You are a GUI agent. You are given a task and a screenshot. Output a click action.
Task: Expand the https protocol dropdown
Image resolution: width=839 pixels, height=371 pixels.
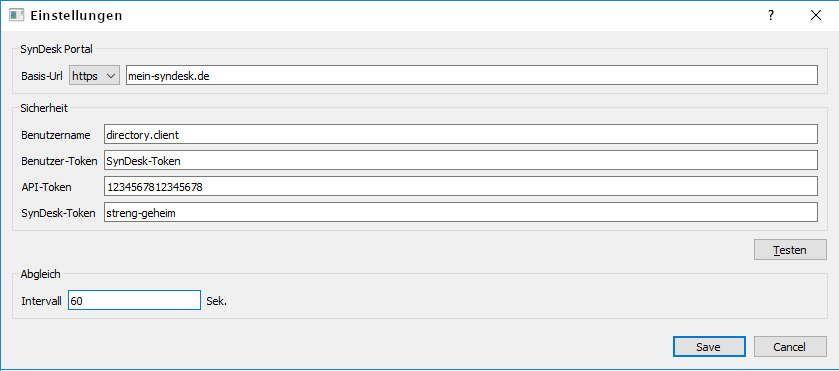tap(94, 76)
